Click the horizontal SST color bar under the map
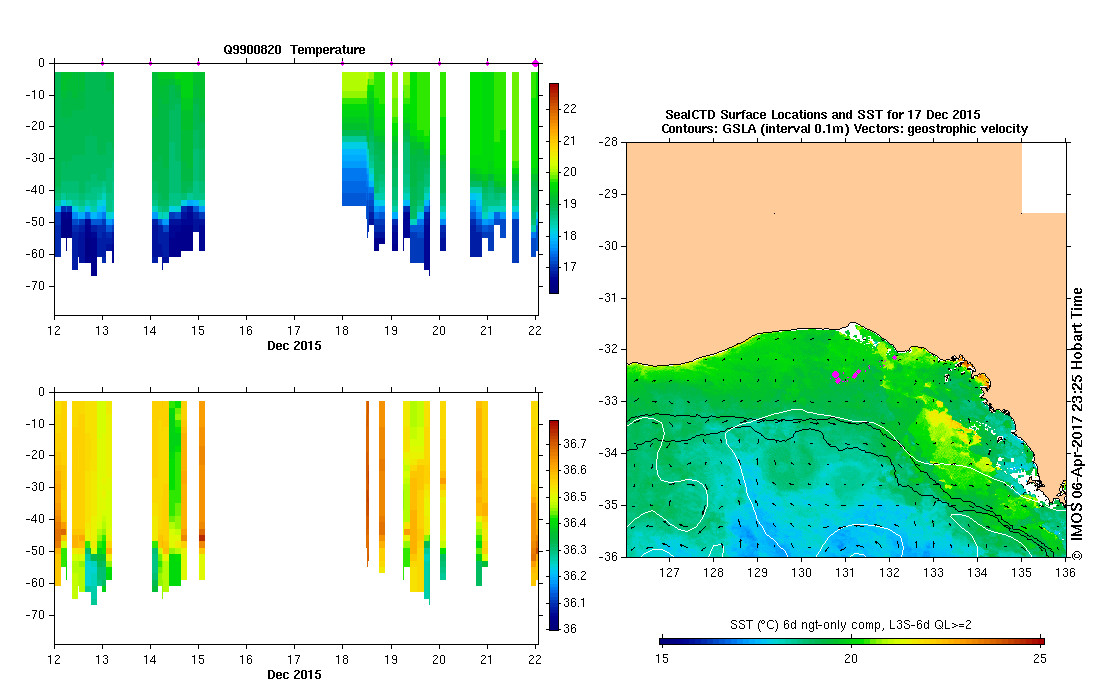The height and width of the screenshot is (700, 1099). [852, 641]
